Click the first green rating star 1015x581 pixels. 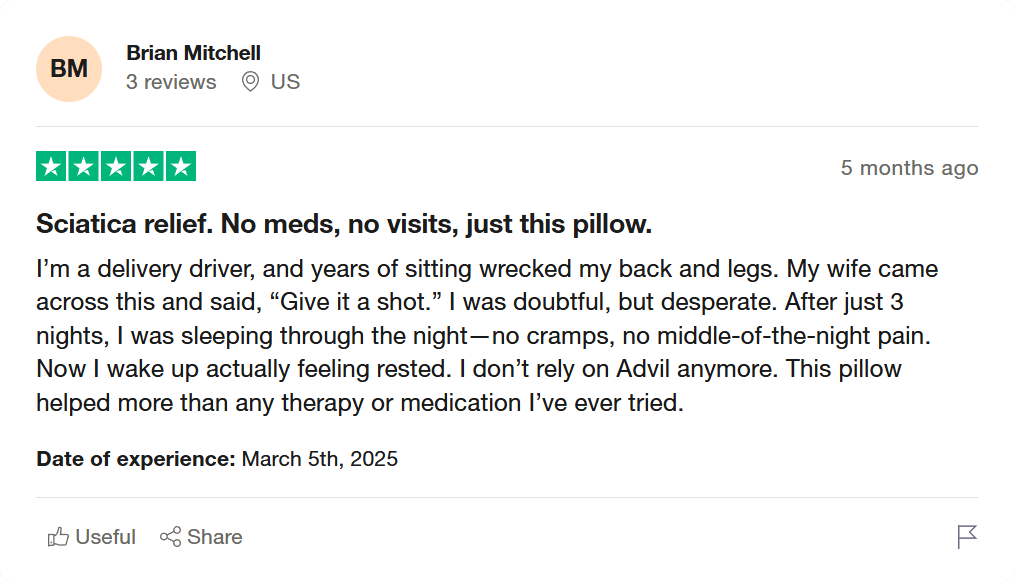pyautogui.click(x=52, y=167)
